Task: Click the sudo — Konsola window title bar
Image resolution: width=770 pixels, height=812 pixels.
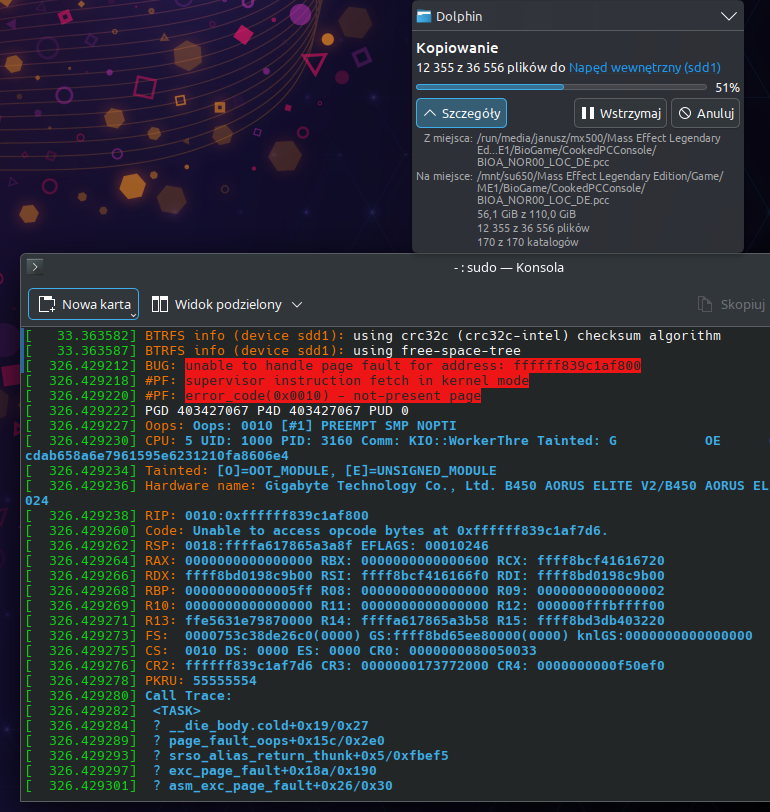Action: tap(400, 267)
